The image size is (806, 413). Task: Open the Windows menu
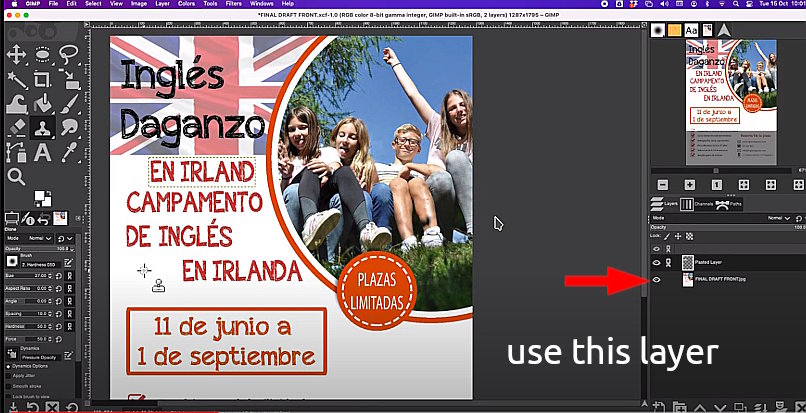pos(261,4)
